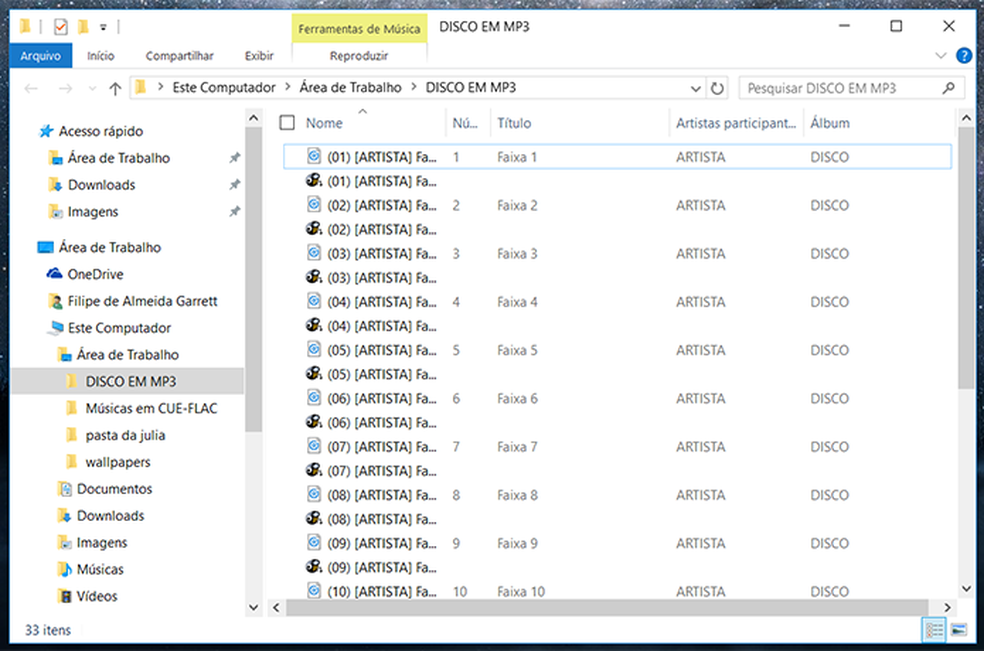This screenshot has height=651, width=984.
Task: Click the music file icon of Faixa 3 row
Action: [314, 253]
